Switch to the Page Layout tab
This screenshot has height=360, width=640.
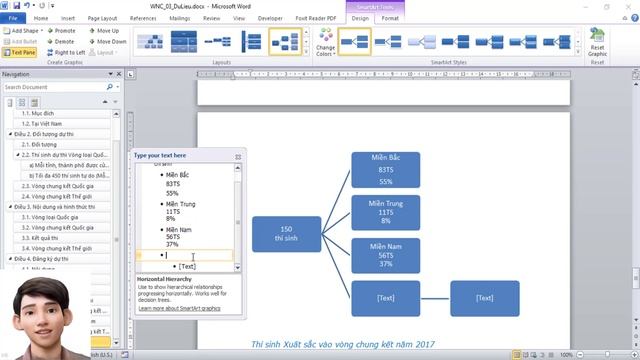102,18
